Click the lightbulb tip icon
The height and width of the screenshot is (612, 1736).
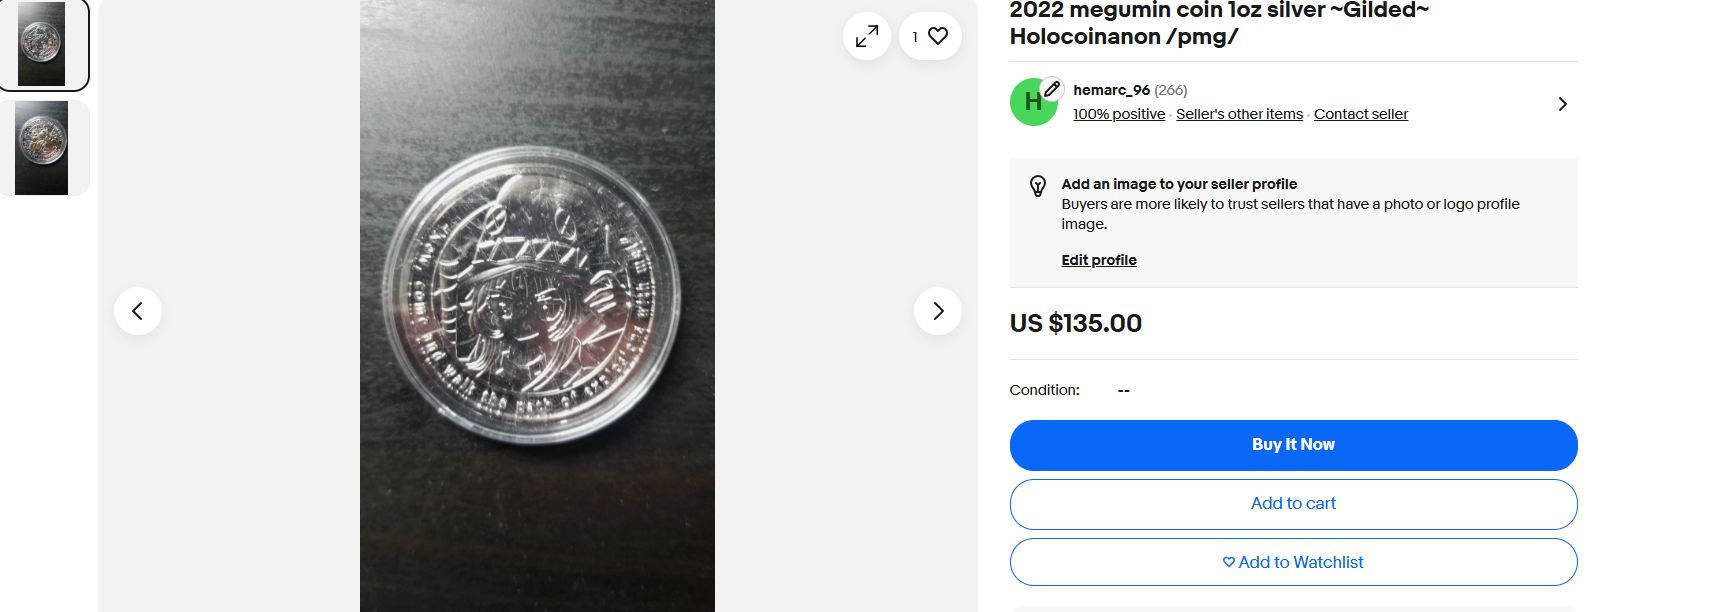(1038, 186)
